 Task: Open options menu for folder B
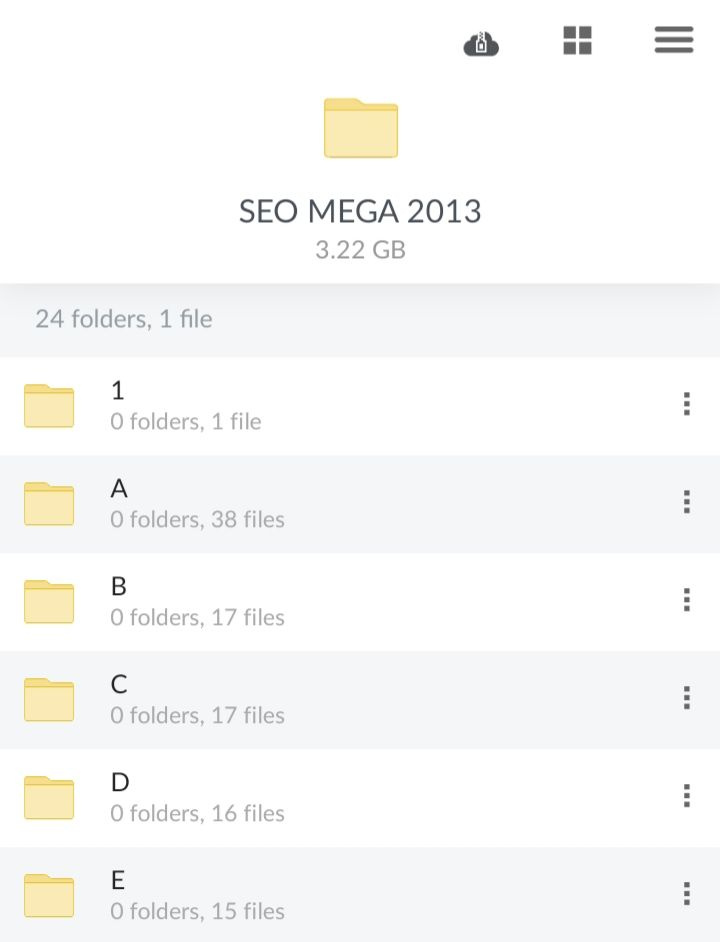click(687, 600)
